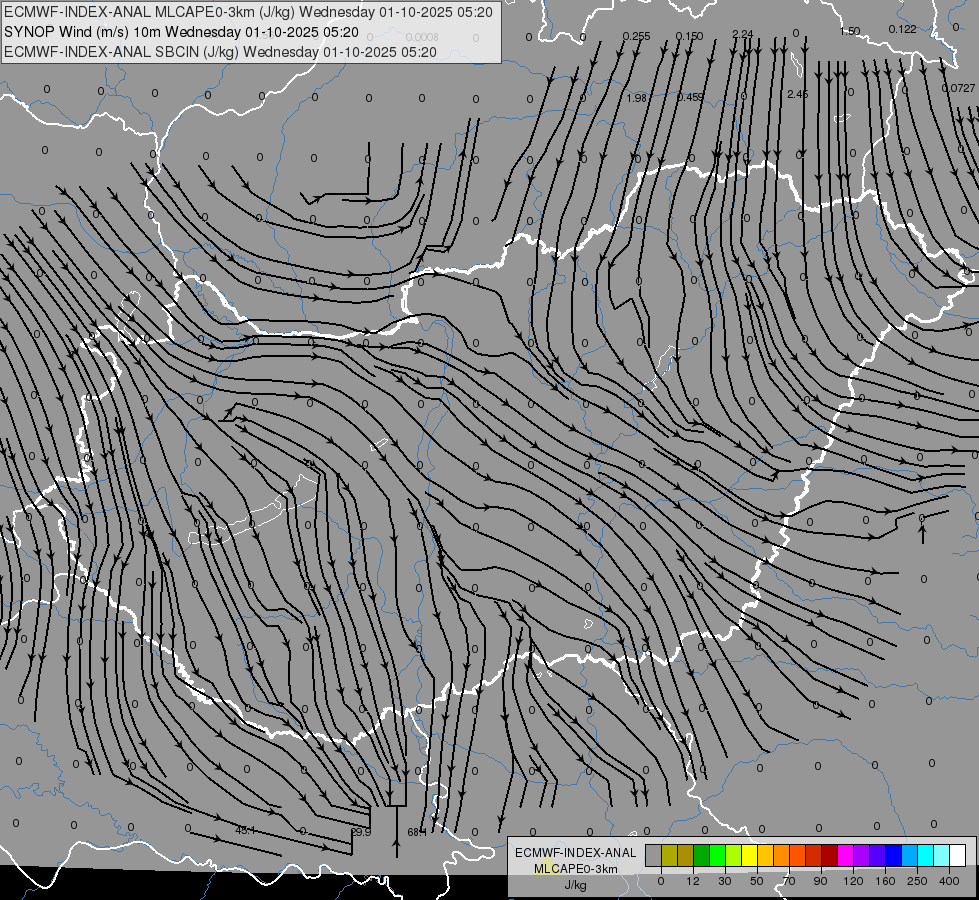The width and height of the screenshot is (979, 900).
Task: Click the deep blue legend swatch
Action: click(893, 855)
